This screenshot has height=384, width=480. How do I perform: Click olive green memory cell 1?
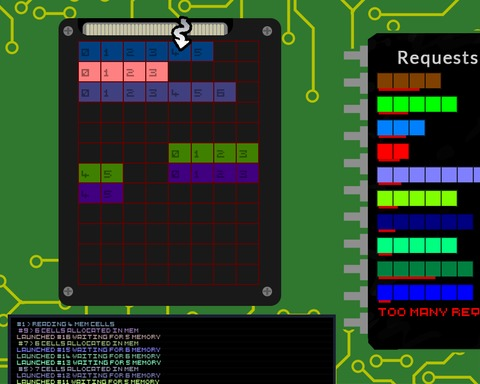click(x=202, y=153)
